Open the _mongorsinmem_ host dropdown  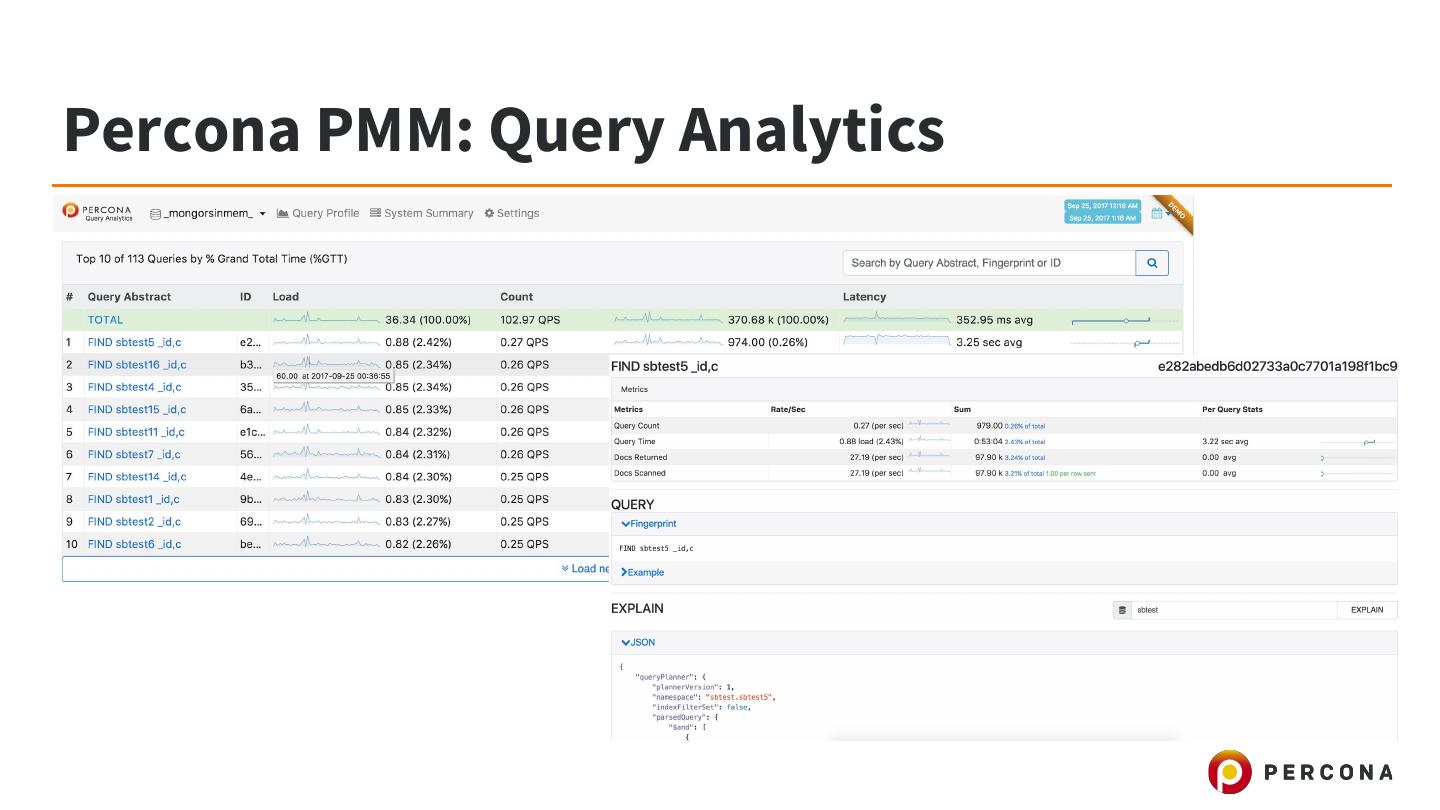pyautogui.click(x=208, y=213)
